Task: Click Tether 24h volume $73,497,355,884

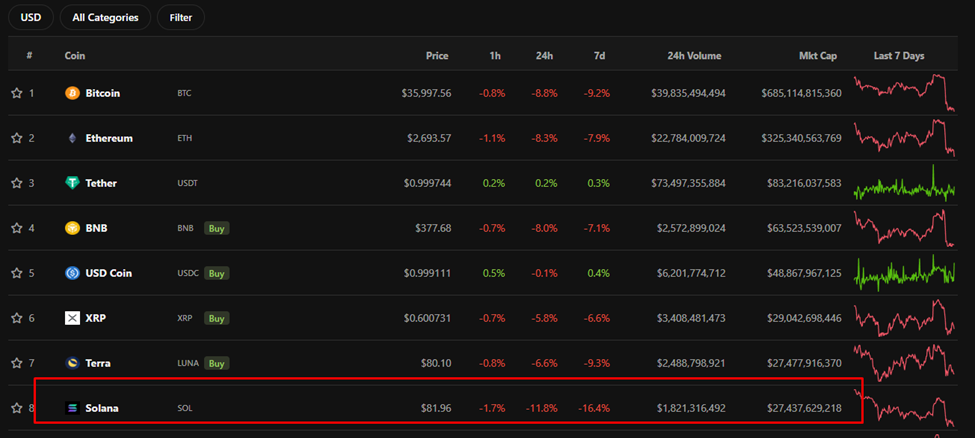Action: pos(688,183)
